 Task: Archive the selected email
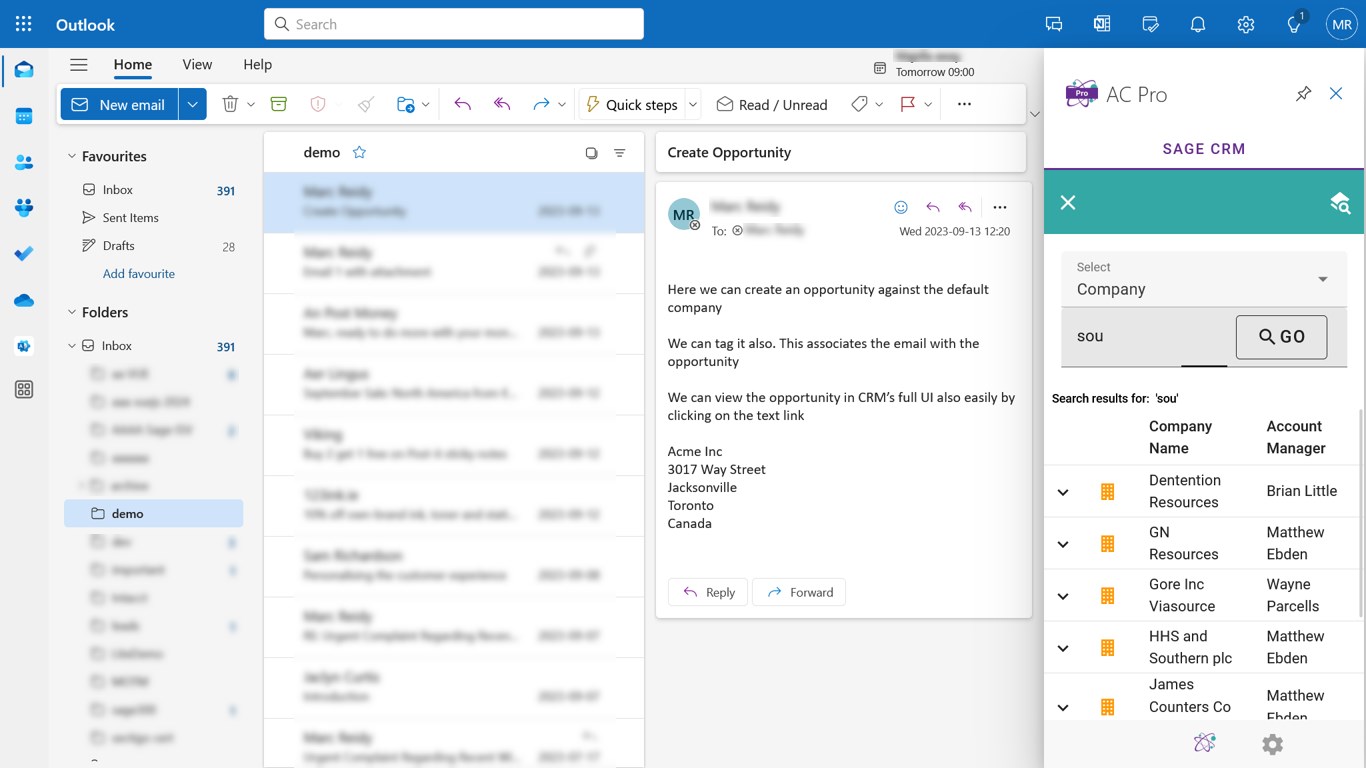(x=279, y=104)
